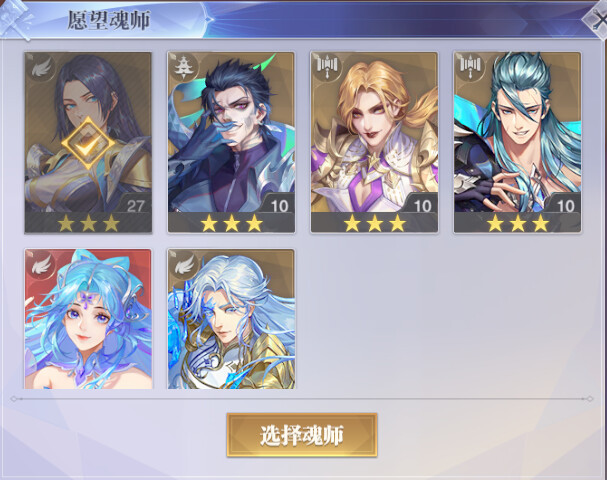Select the blonde character in gold armor

point(374,142)
